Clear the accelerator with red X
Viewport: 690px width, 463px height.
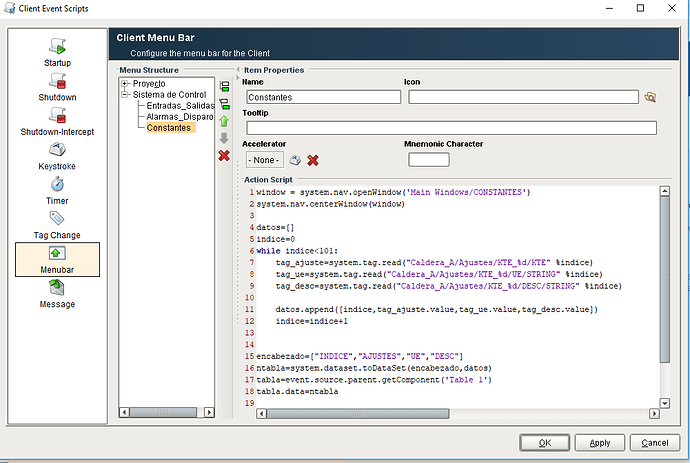tap(313, 160)
